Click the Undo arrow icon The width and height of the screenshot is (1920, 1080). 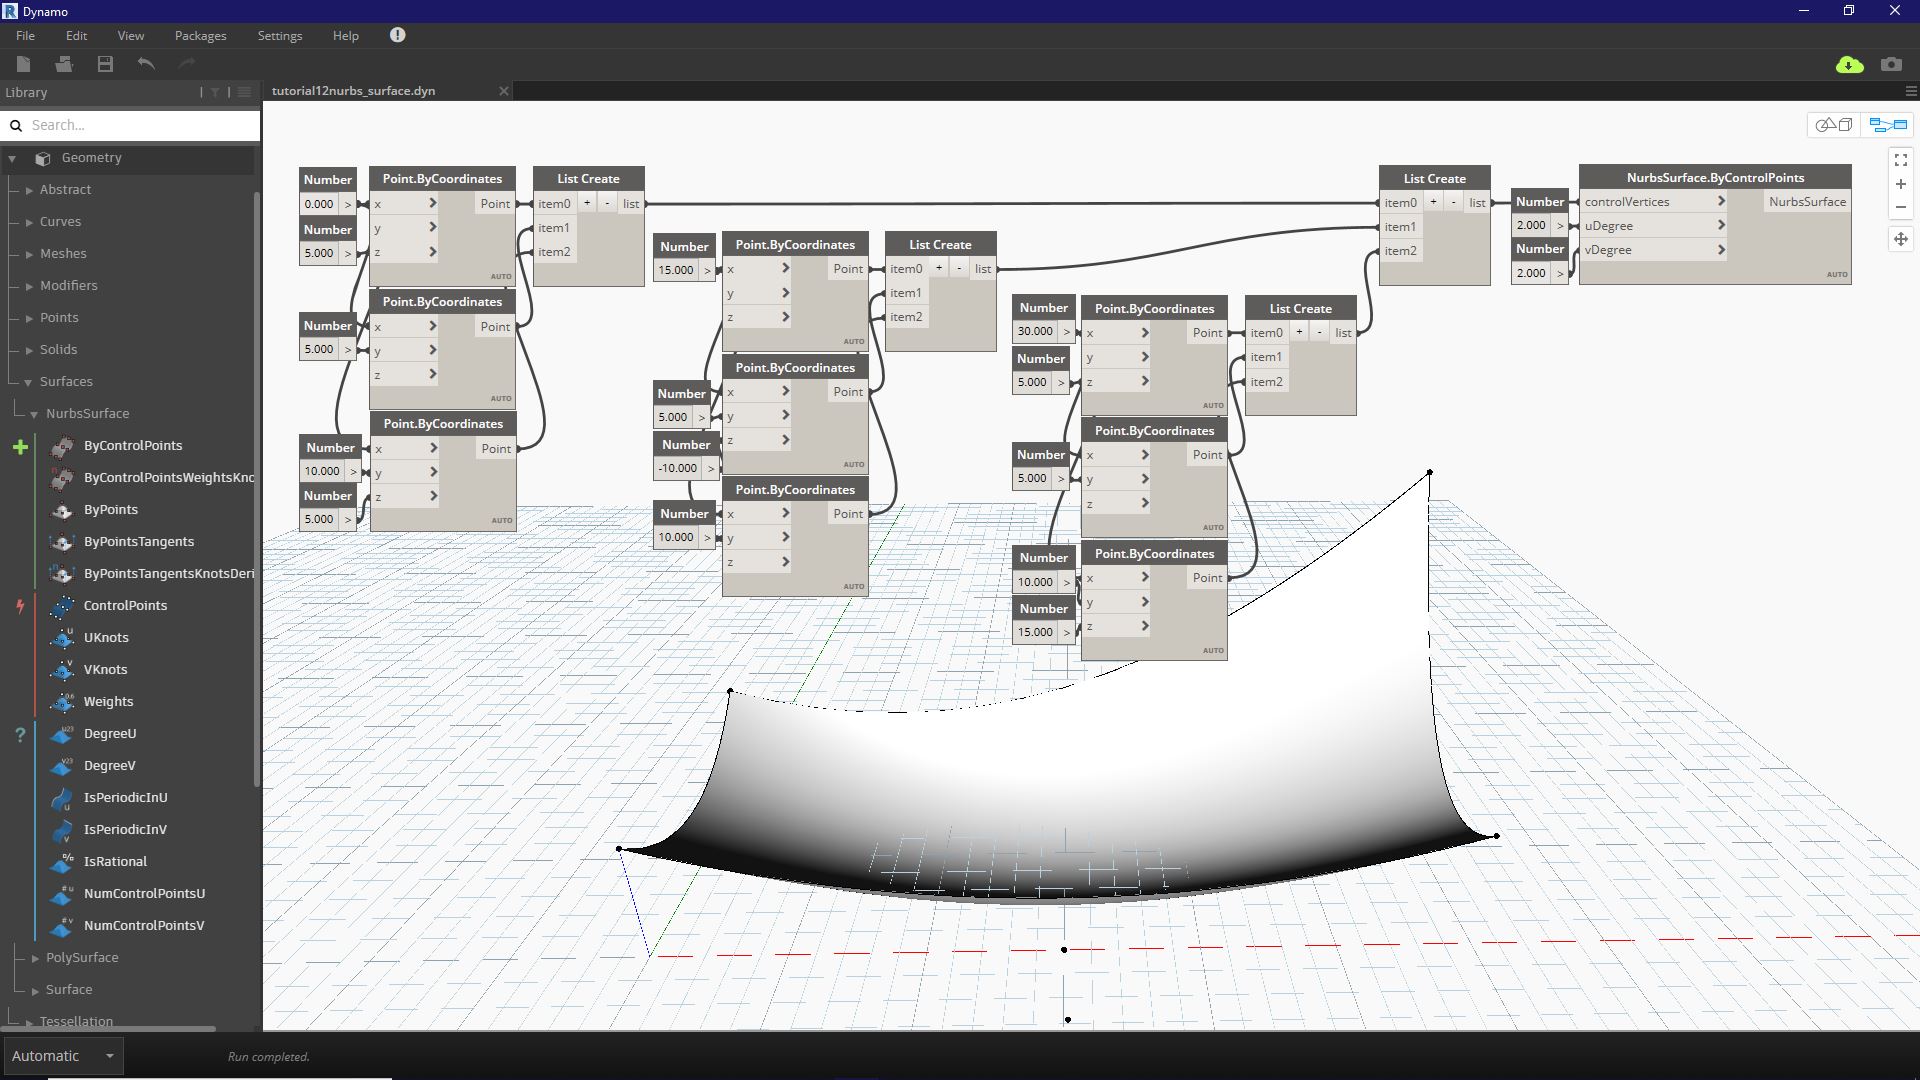click(x=146, y=64)
